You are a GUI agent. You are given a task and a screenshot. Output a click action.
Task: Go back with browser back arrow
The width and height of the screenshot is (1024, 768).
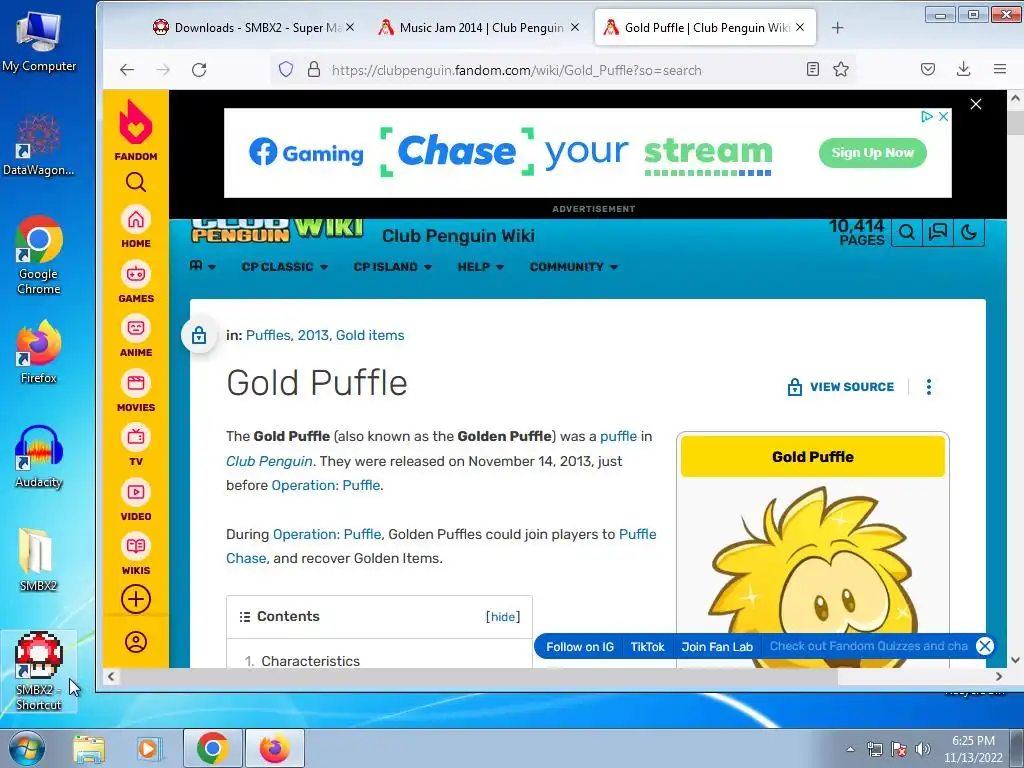(127, 70)
